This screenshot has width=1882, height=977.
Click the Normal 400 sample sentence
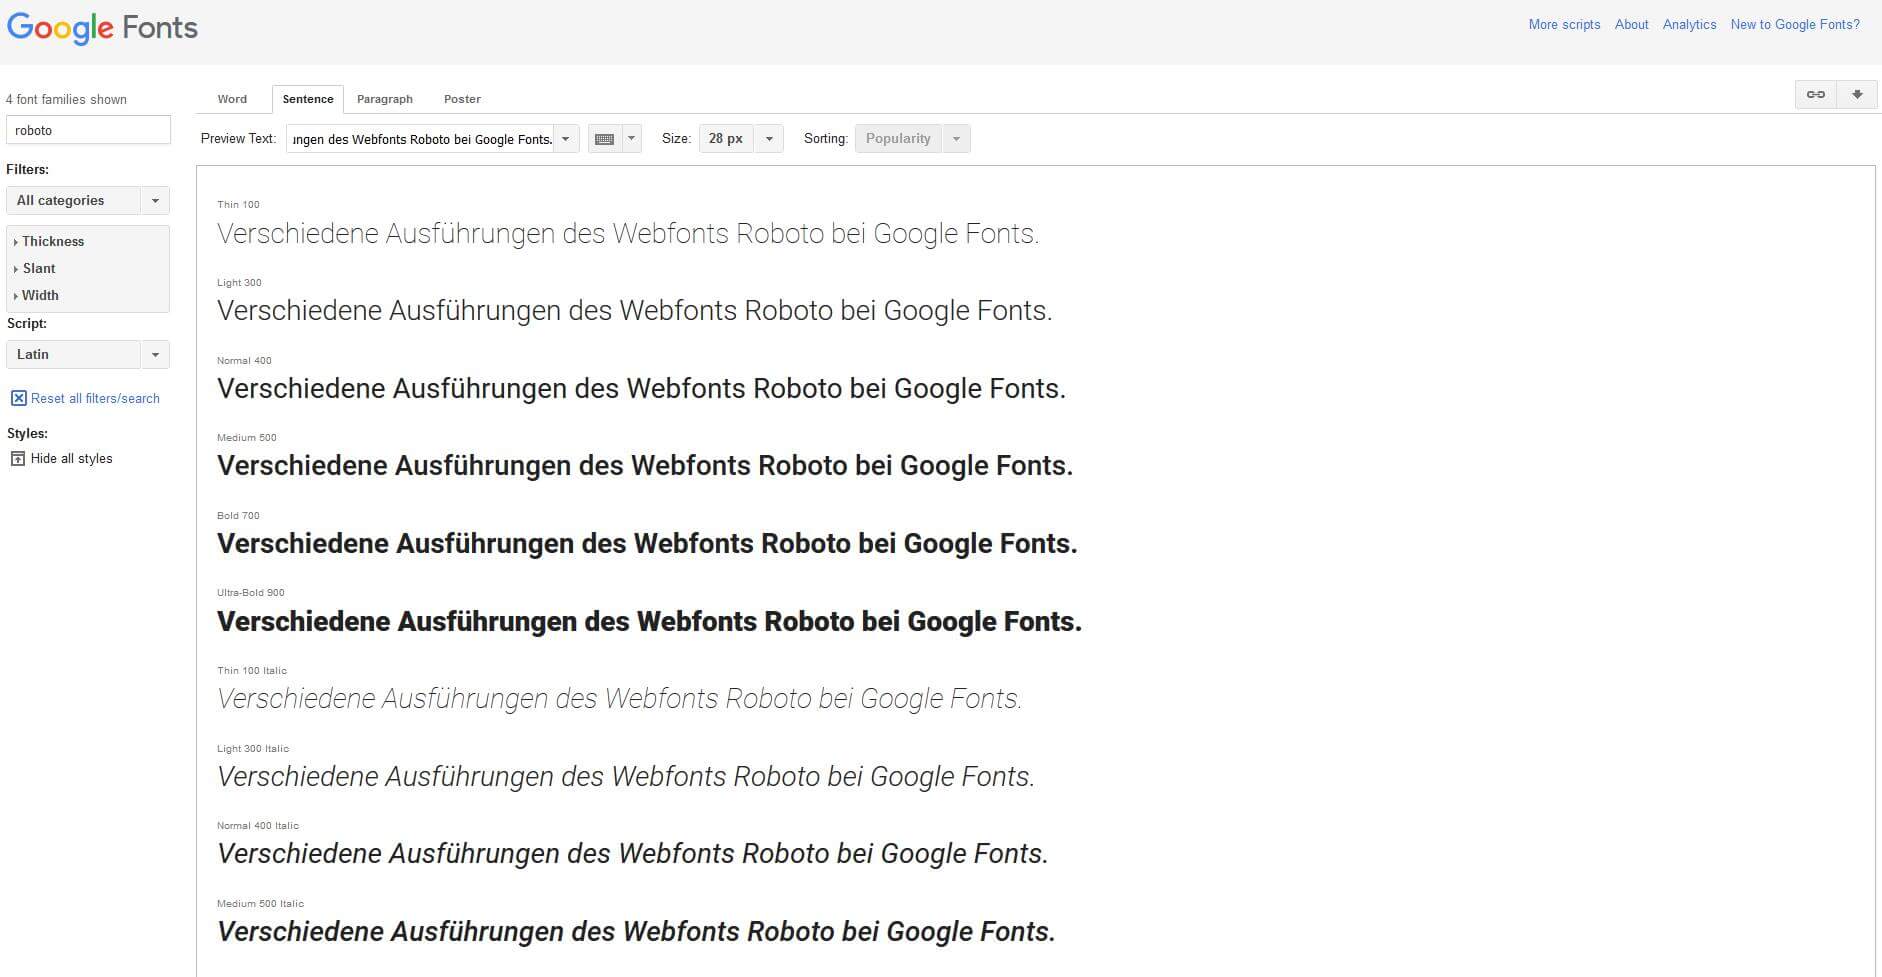[641, 389]
